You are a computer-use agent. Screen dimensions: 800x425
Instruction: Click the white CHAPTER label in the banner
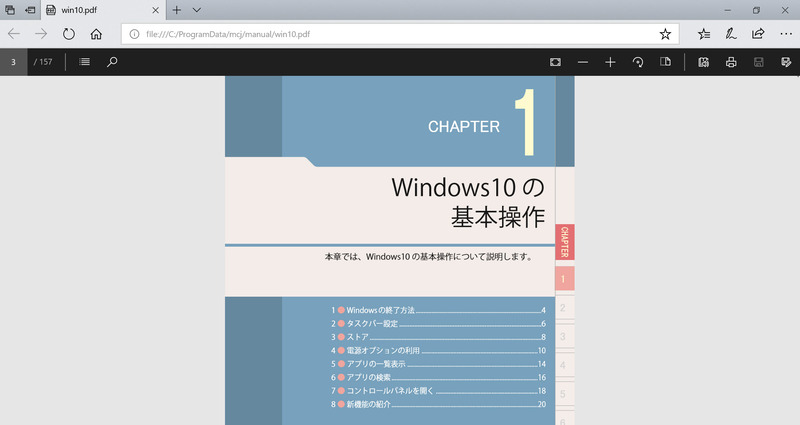pos(464,127)
